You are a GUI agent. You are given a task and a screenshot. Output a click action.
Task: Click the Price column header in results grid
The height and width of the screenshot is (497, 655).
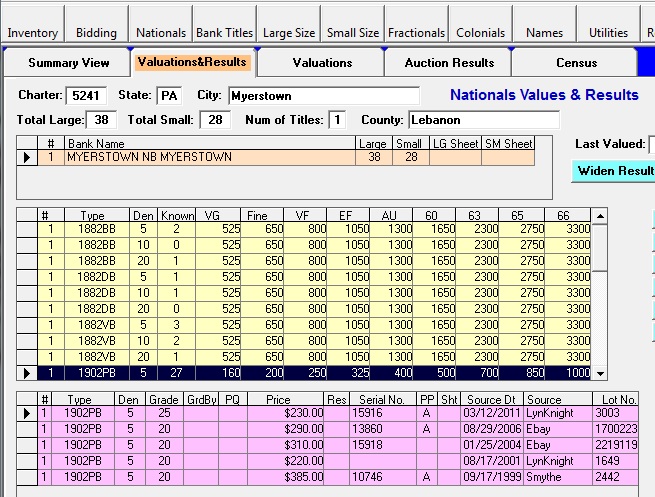[x=277, y=399]
